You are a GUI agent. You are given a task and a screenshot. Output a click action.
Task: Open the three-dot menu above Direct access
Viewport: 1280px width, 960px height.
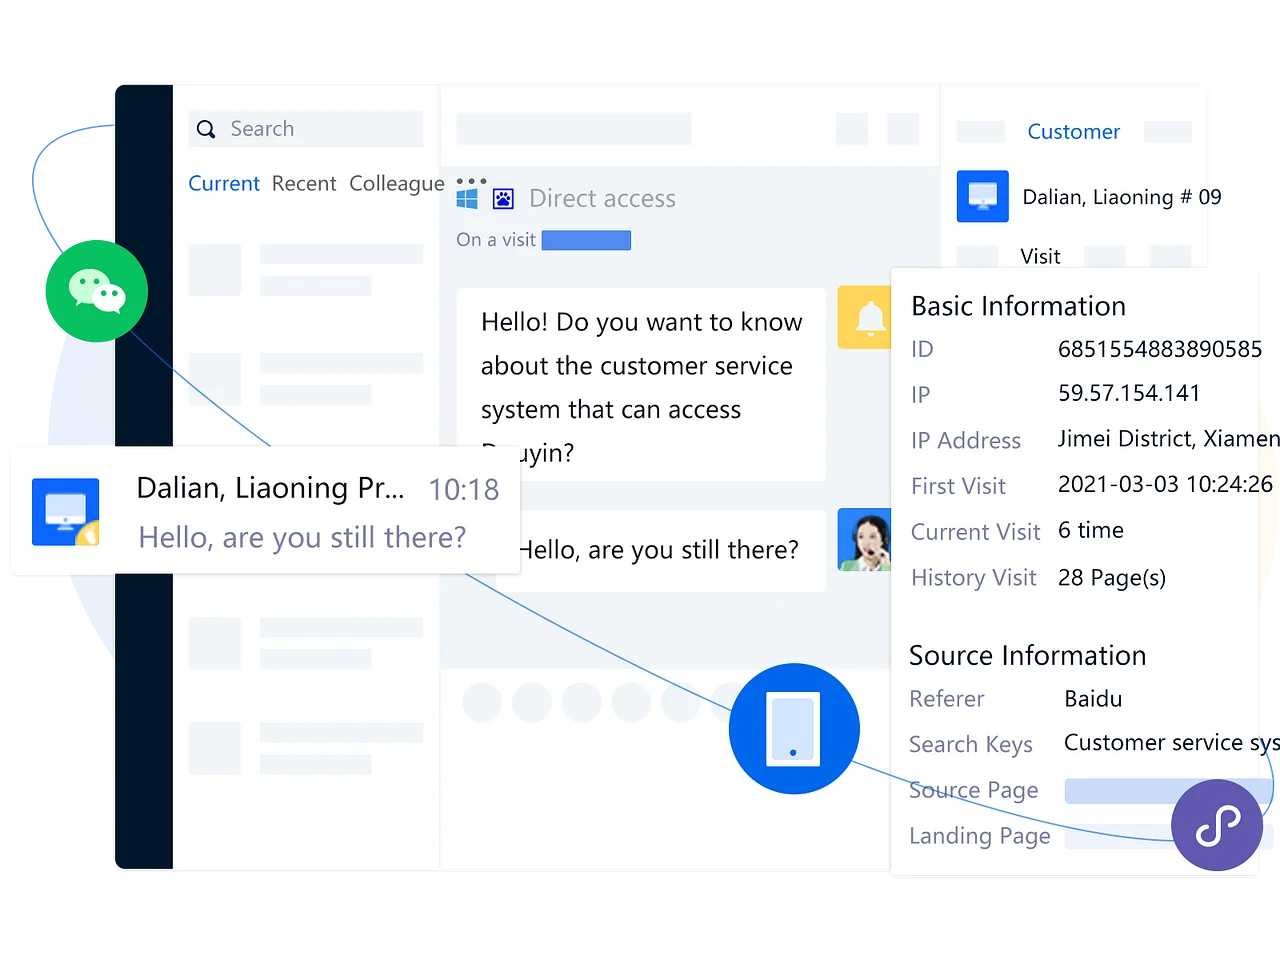[471, 181]
